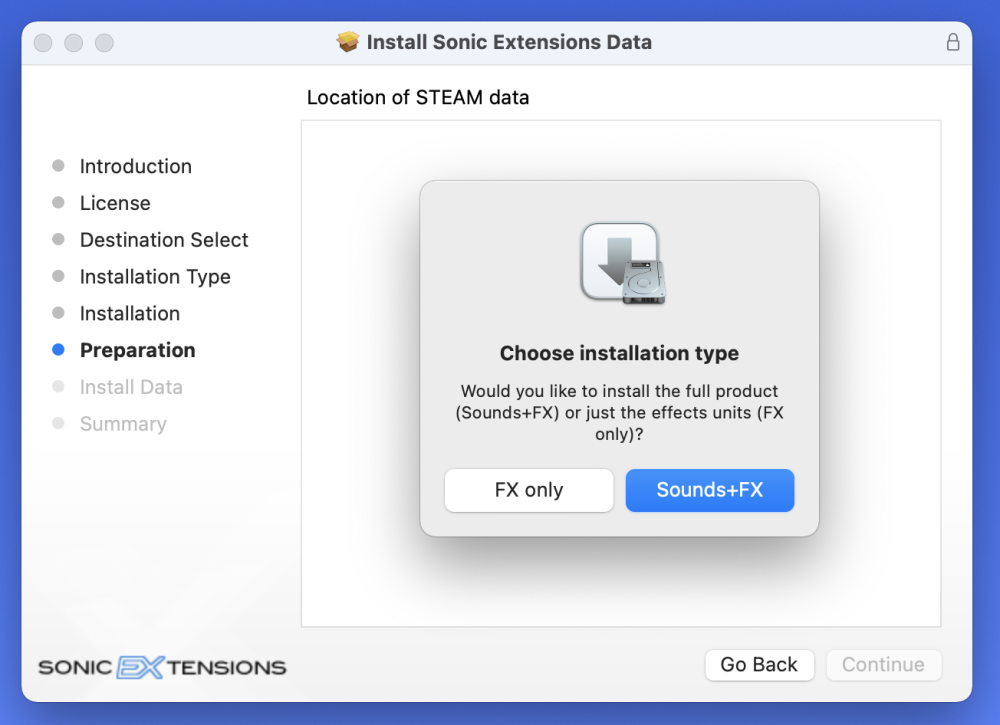Choose the FX only installation option
The width and height of the screenshot is (1000, 725).
pos(529,490)
